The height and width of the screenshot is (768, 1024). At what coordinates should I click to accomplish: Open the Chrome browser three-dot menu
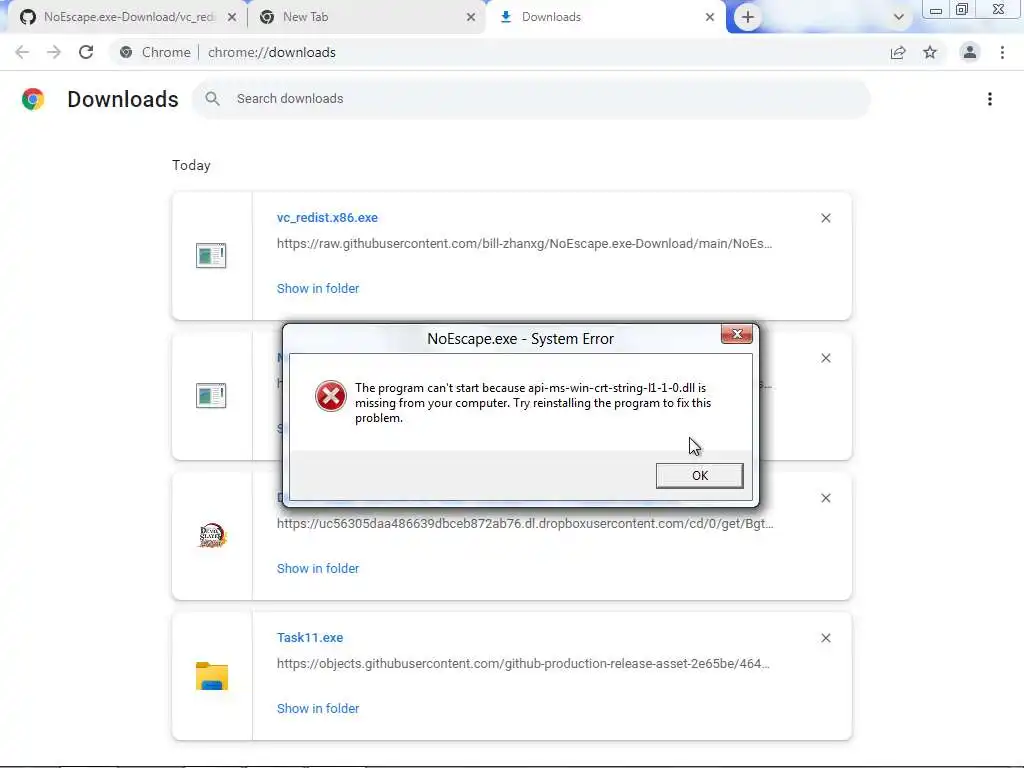pyautogui.click(x=1002, y=52)
